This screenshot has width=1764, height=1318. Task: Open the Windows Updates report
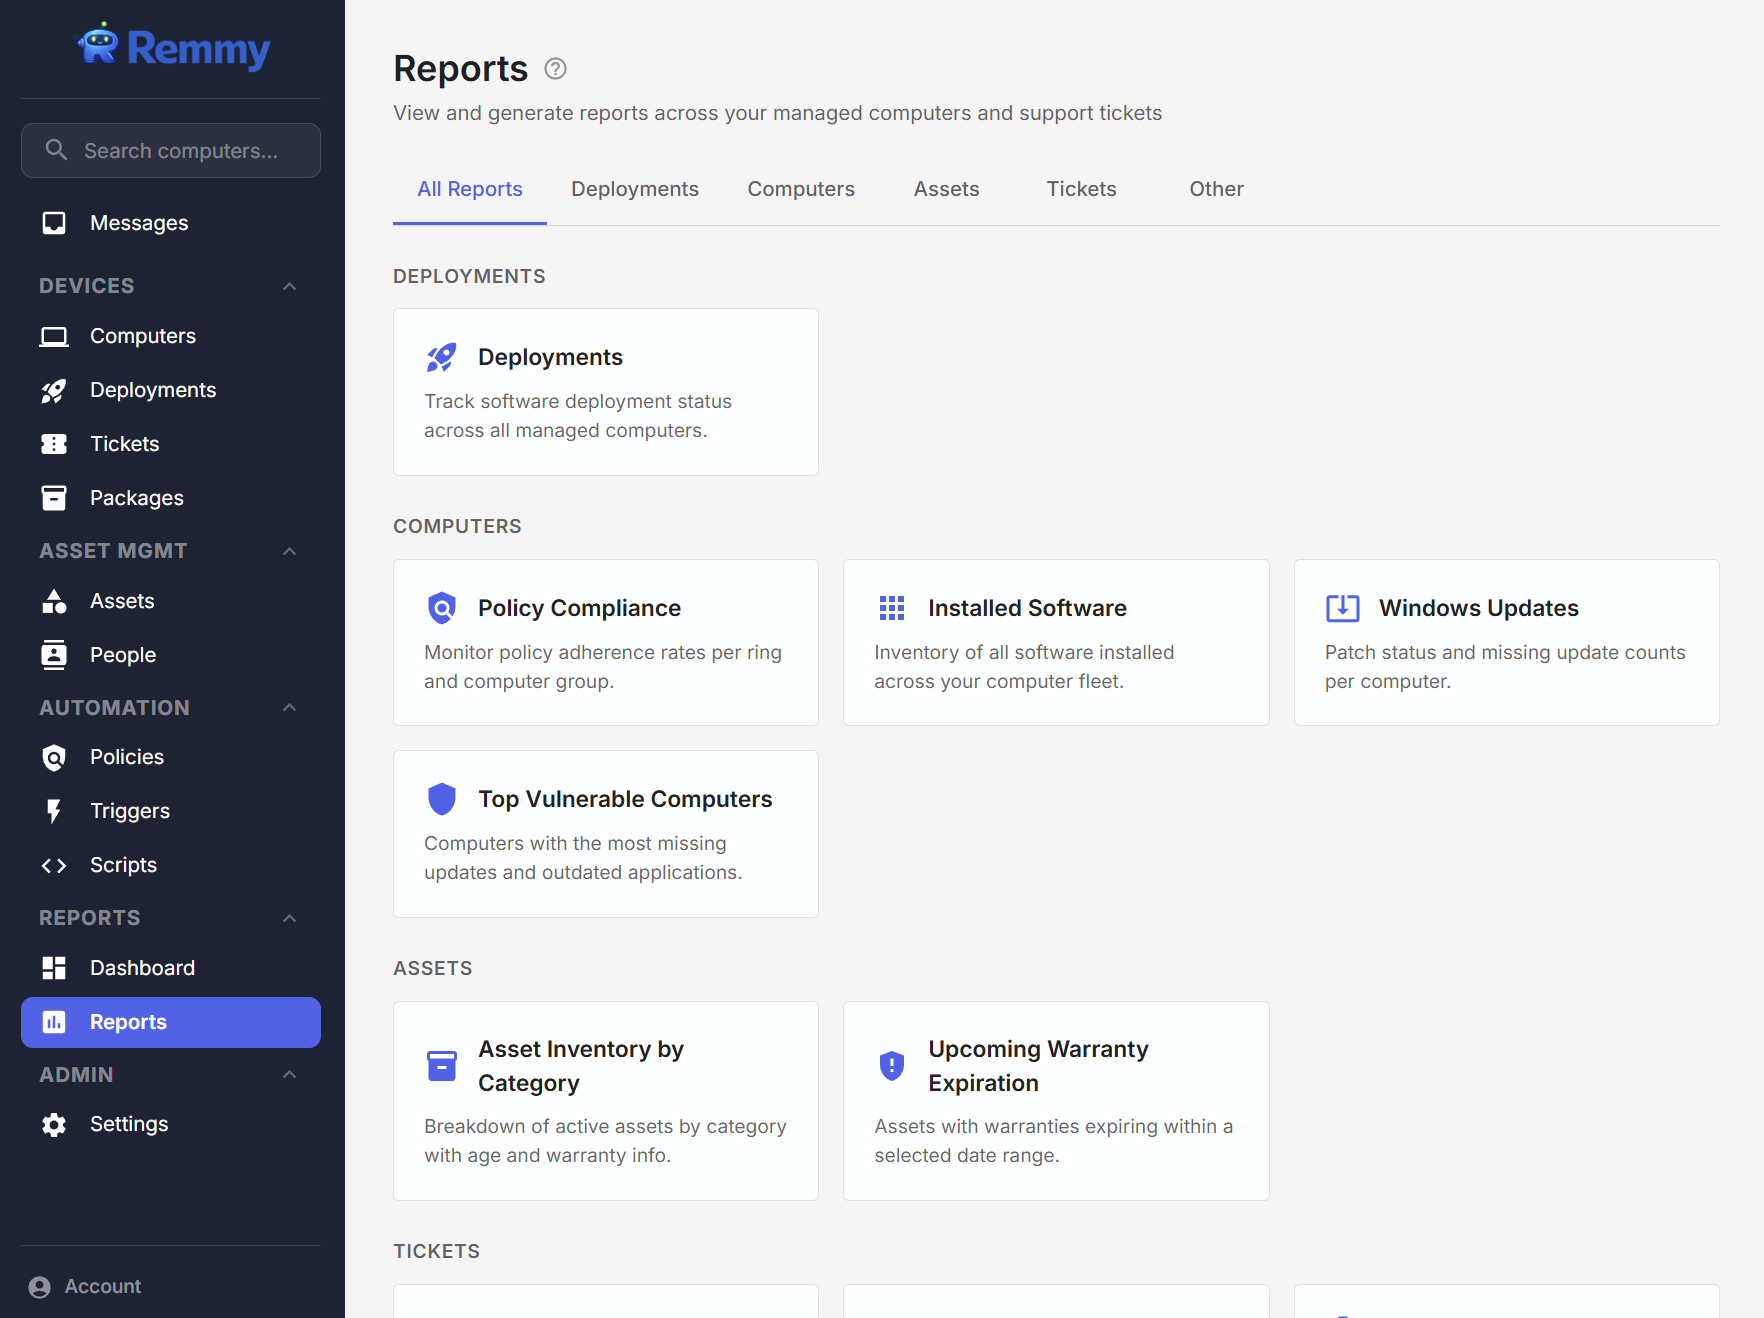point(1505,642)
